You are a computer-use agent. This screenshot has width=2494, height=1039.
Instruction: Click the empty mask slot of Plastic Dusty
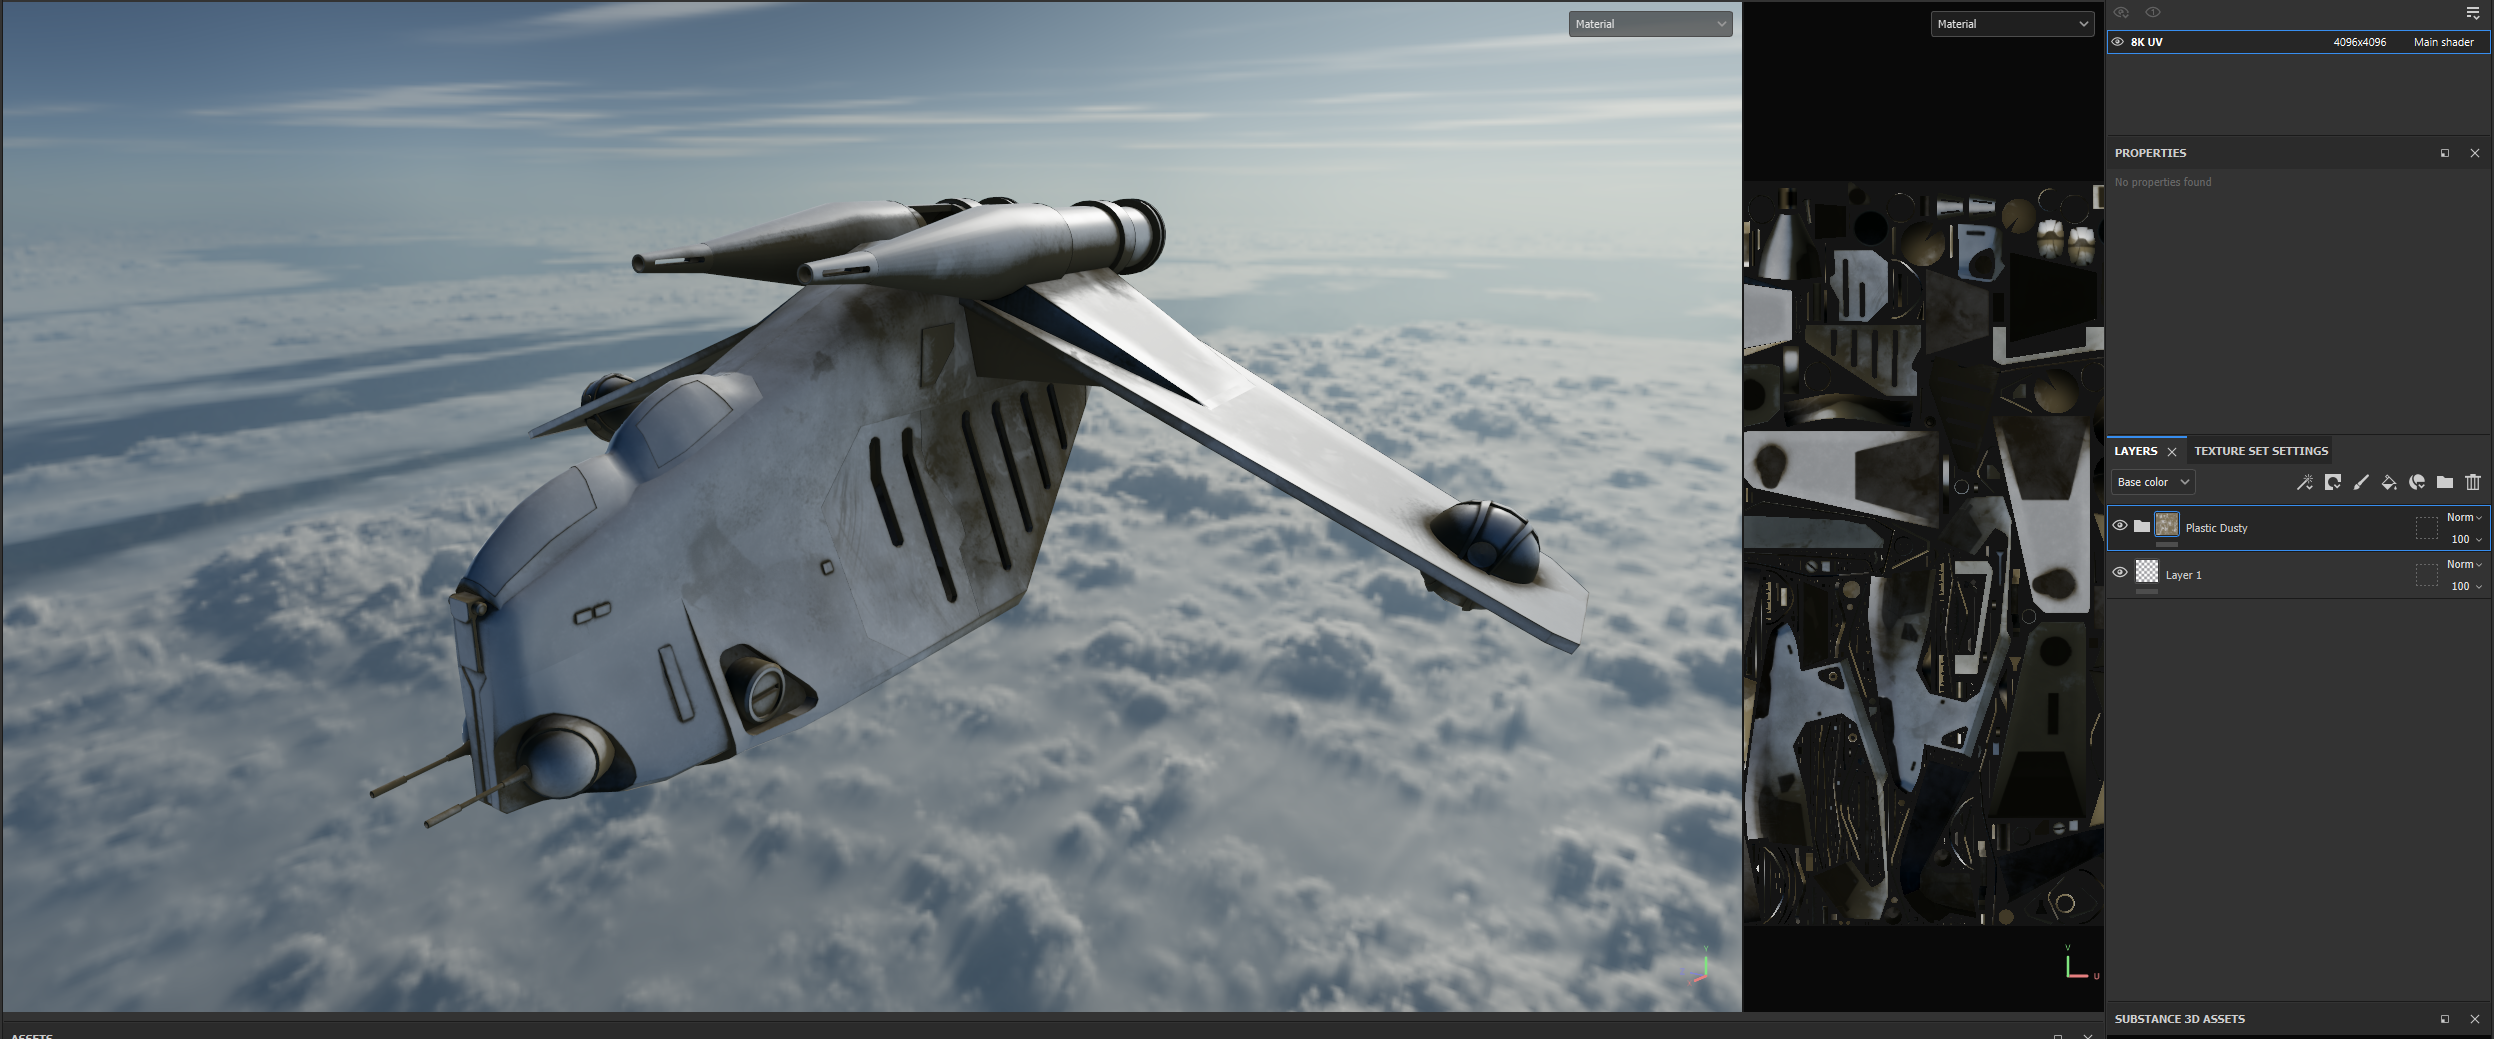[2426, 528]
